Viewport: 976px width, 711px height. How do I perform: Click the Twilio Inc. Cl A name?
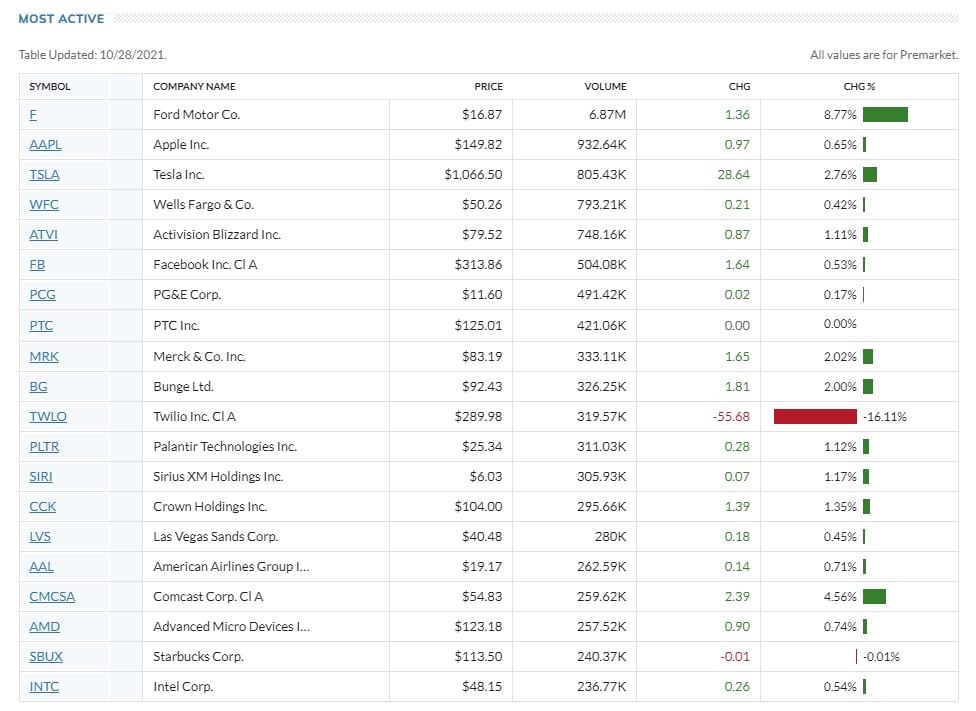[194, 417]
